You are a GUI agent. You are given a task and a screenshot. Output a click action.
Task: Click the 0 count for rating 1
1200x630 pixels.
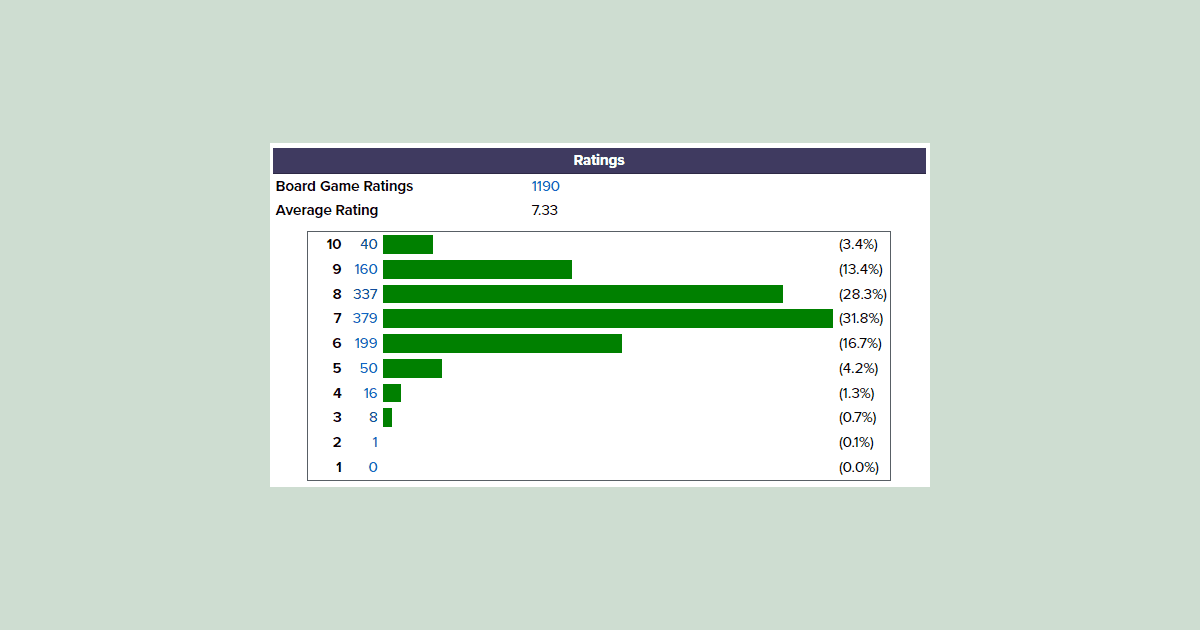tap(373, 467)
